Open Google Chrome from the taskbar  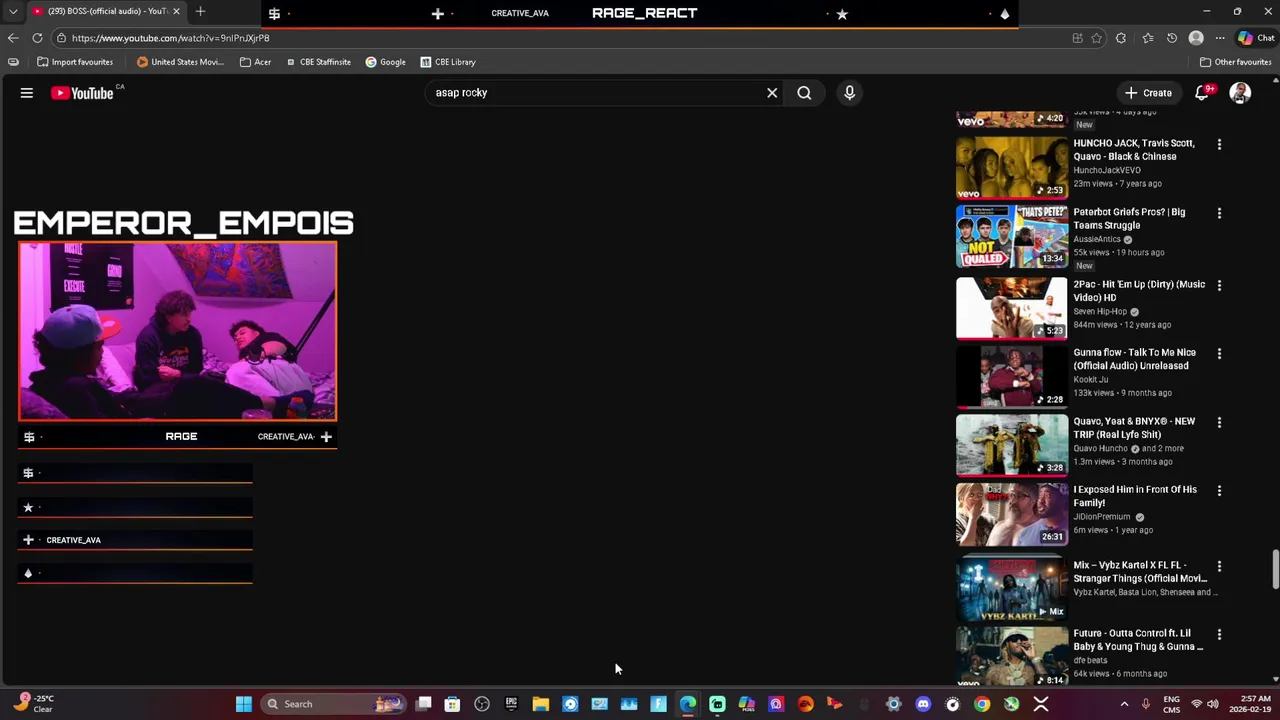click(982, 704)
